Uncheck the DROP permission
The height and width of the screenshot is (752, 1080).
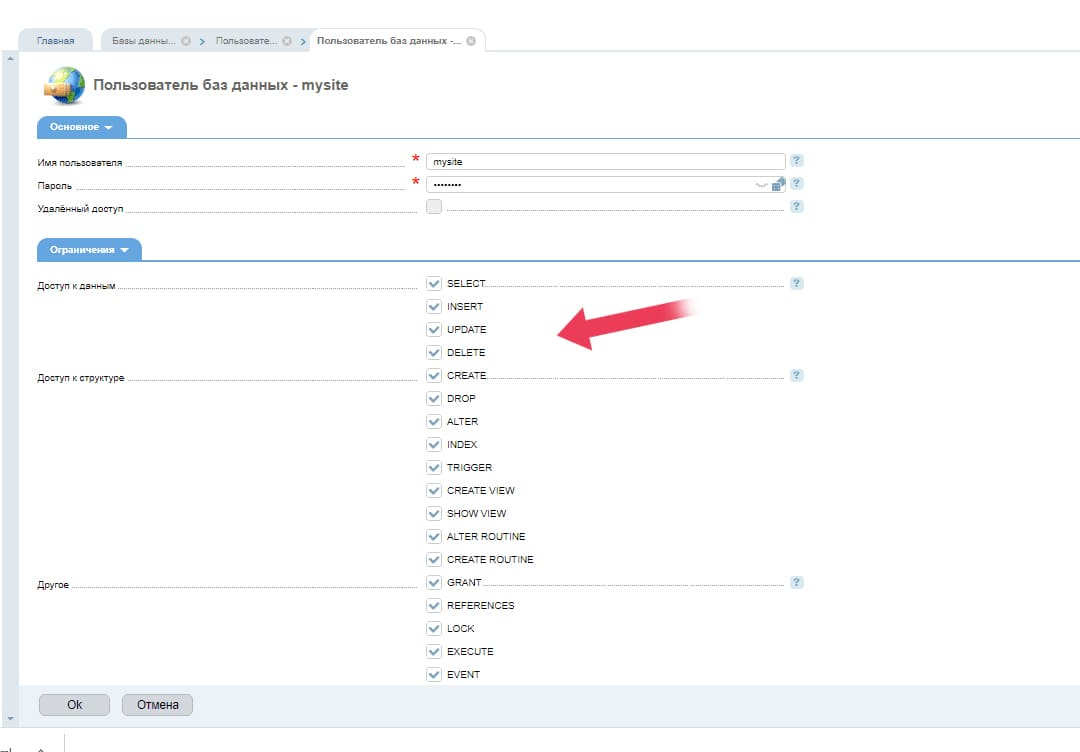(x=434, y=398)
